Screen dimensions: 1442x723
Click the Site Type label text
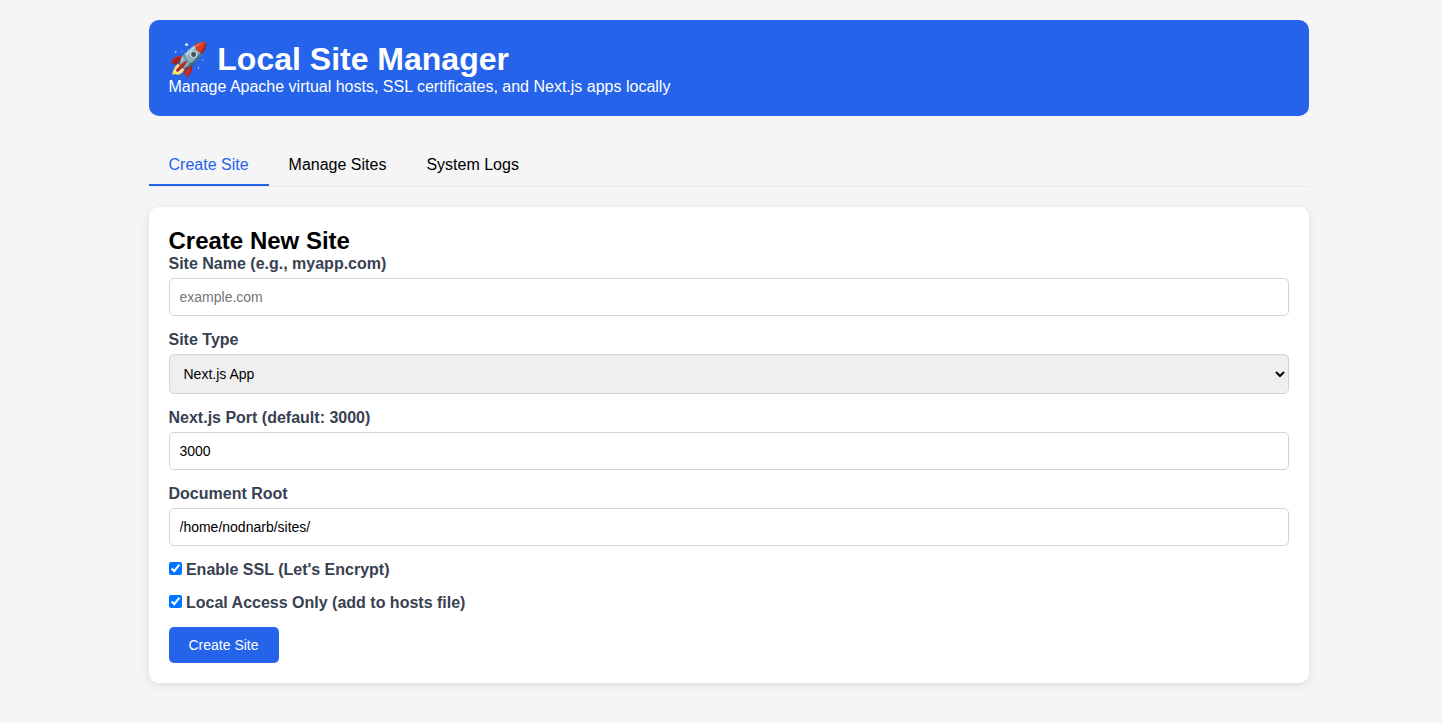(x=203, y=339)
